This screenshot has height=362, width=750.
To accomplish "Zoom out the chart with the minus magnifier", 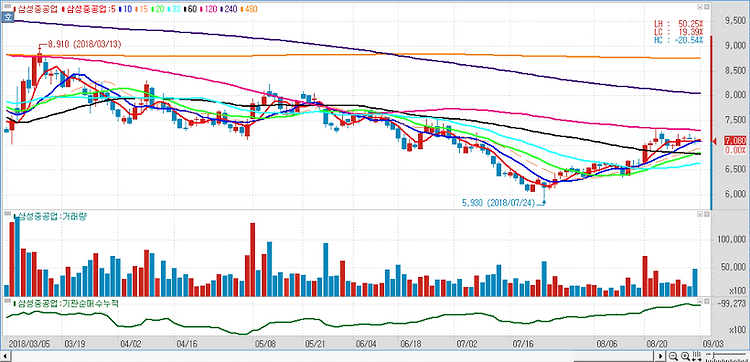I will click(x=673, y=356).
